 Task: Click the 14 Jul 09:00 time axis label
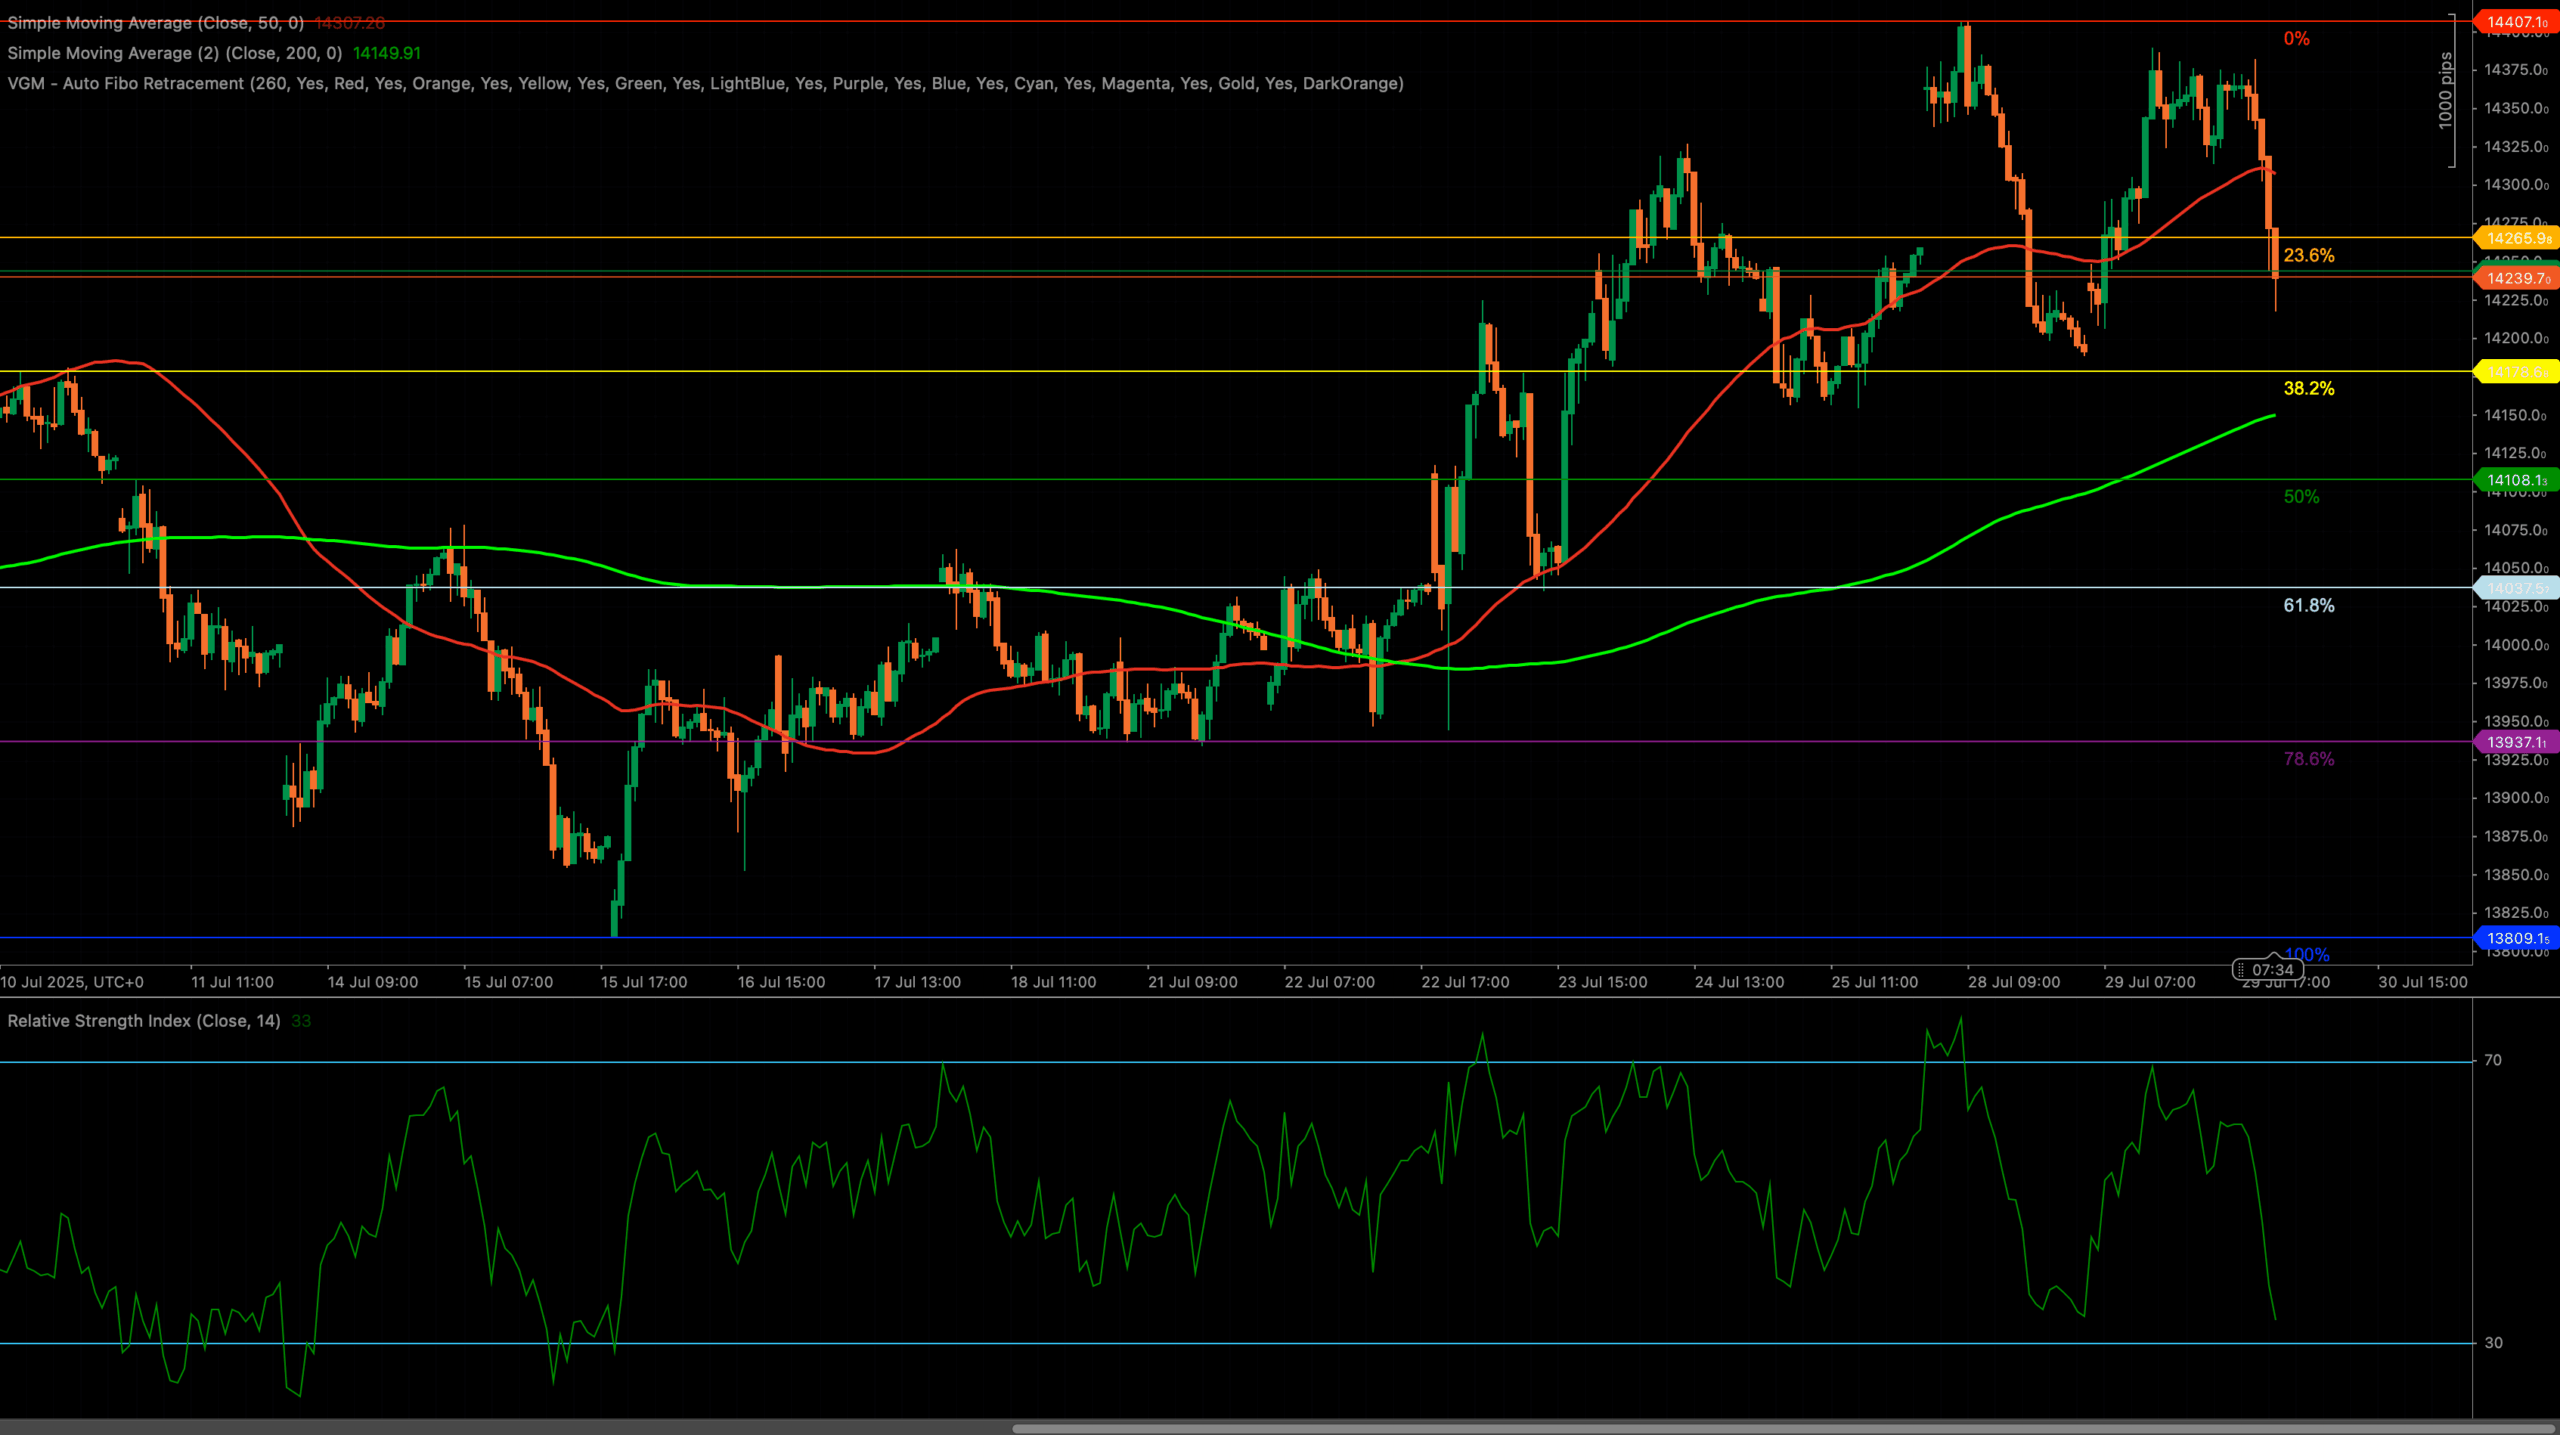point(373,982)
